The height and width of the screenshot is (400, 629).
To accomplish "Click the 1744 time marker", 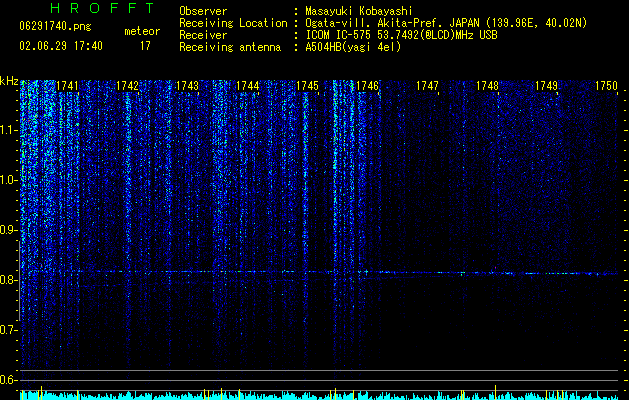I will pos(248,86).
